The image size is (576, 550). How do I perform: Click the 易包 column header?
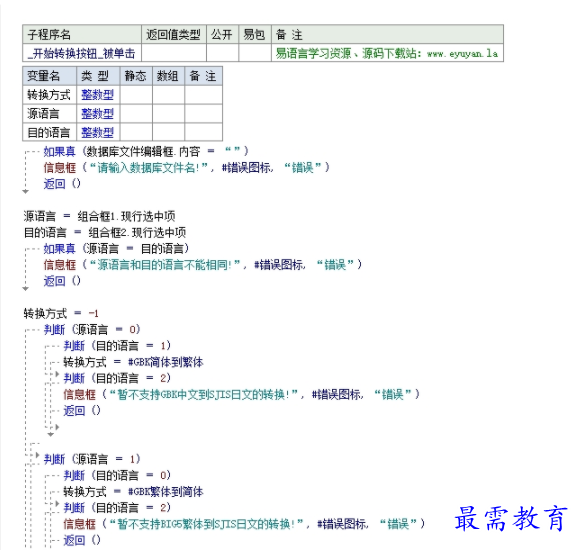[255, 35]
